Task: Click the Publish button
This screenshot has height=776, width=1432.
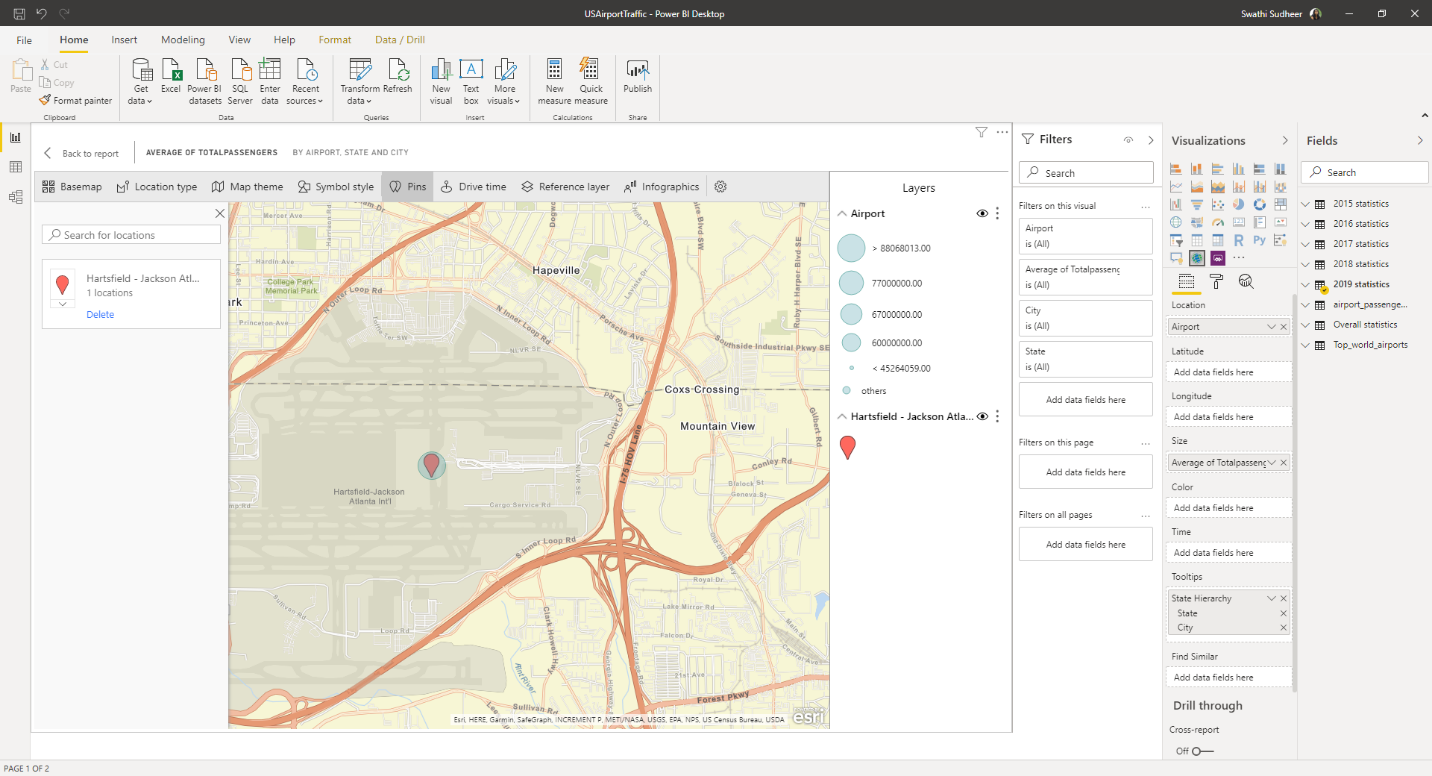Action: [637, 77]
